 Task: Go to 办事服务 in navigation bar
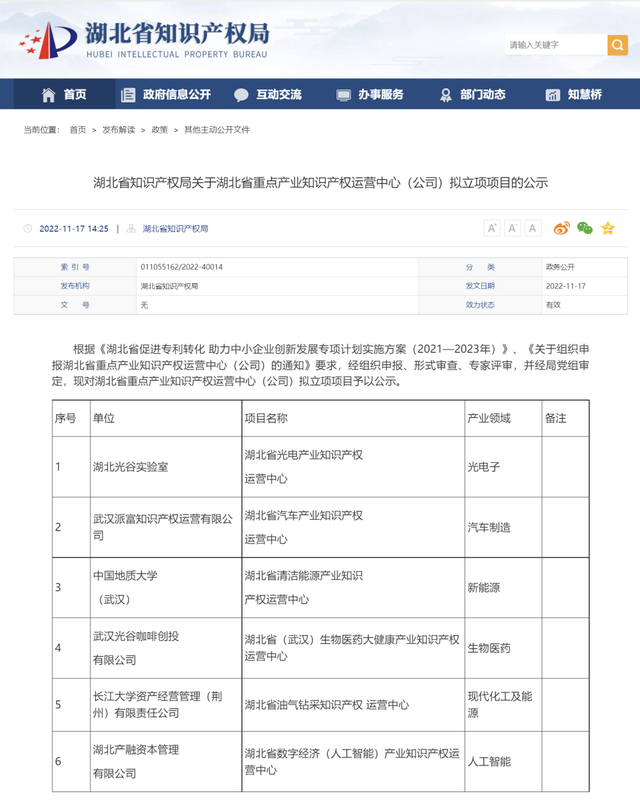(370, 95)
